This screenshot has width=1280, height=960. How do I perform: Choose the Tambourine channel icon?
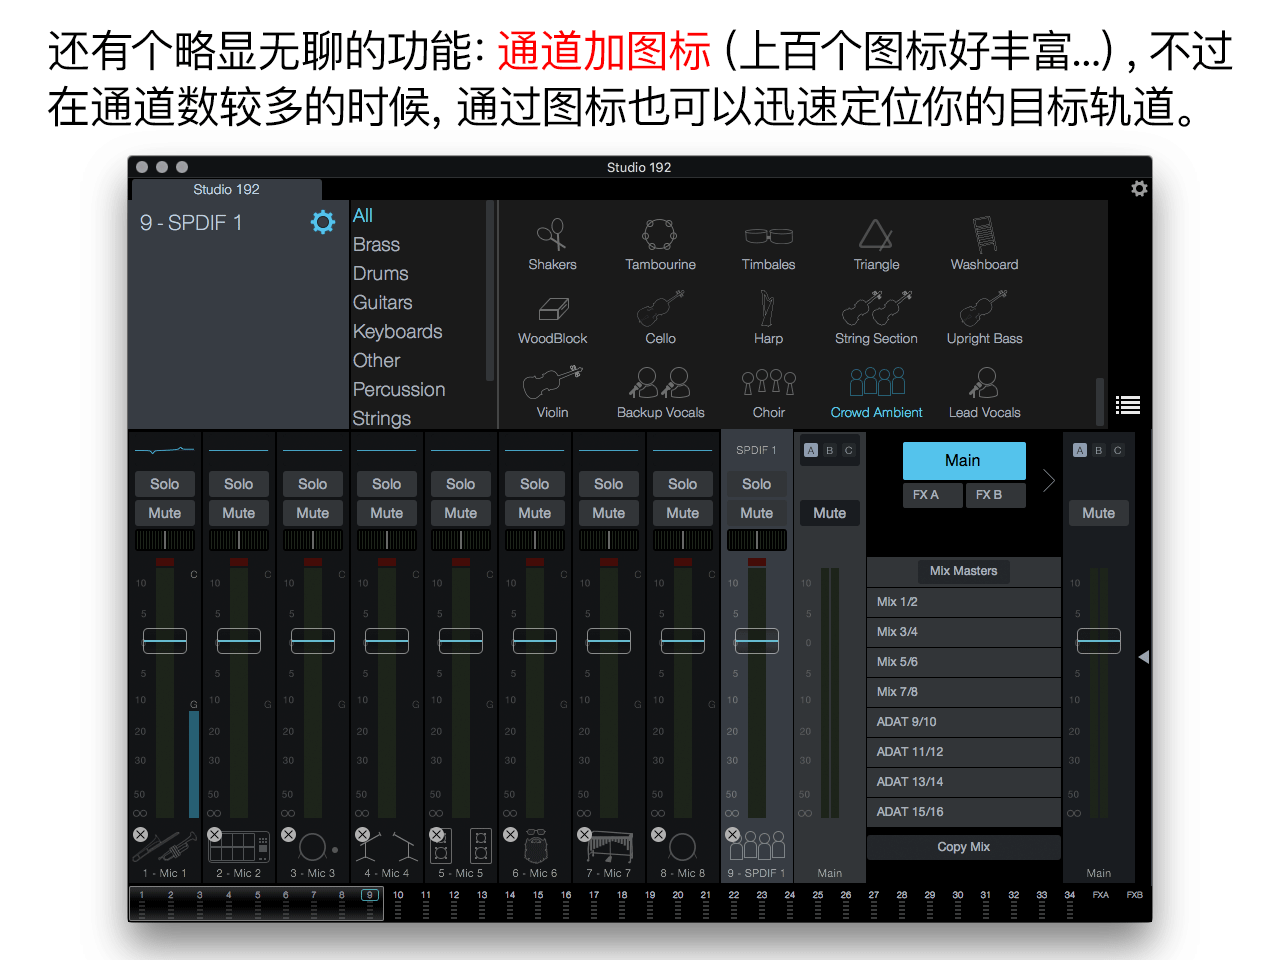coord(660,245)
